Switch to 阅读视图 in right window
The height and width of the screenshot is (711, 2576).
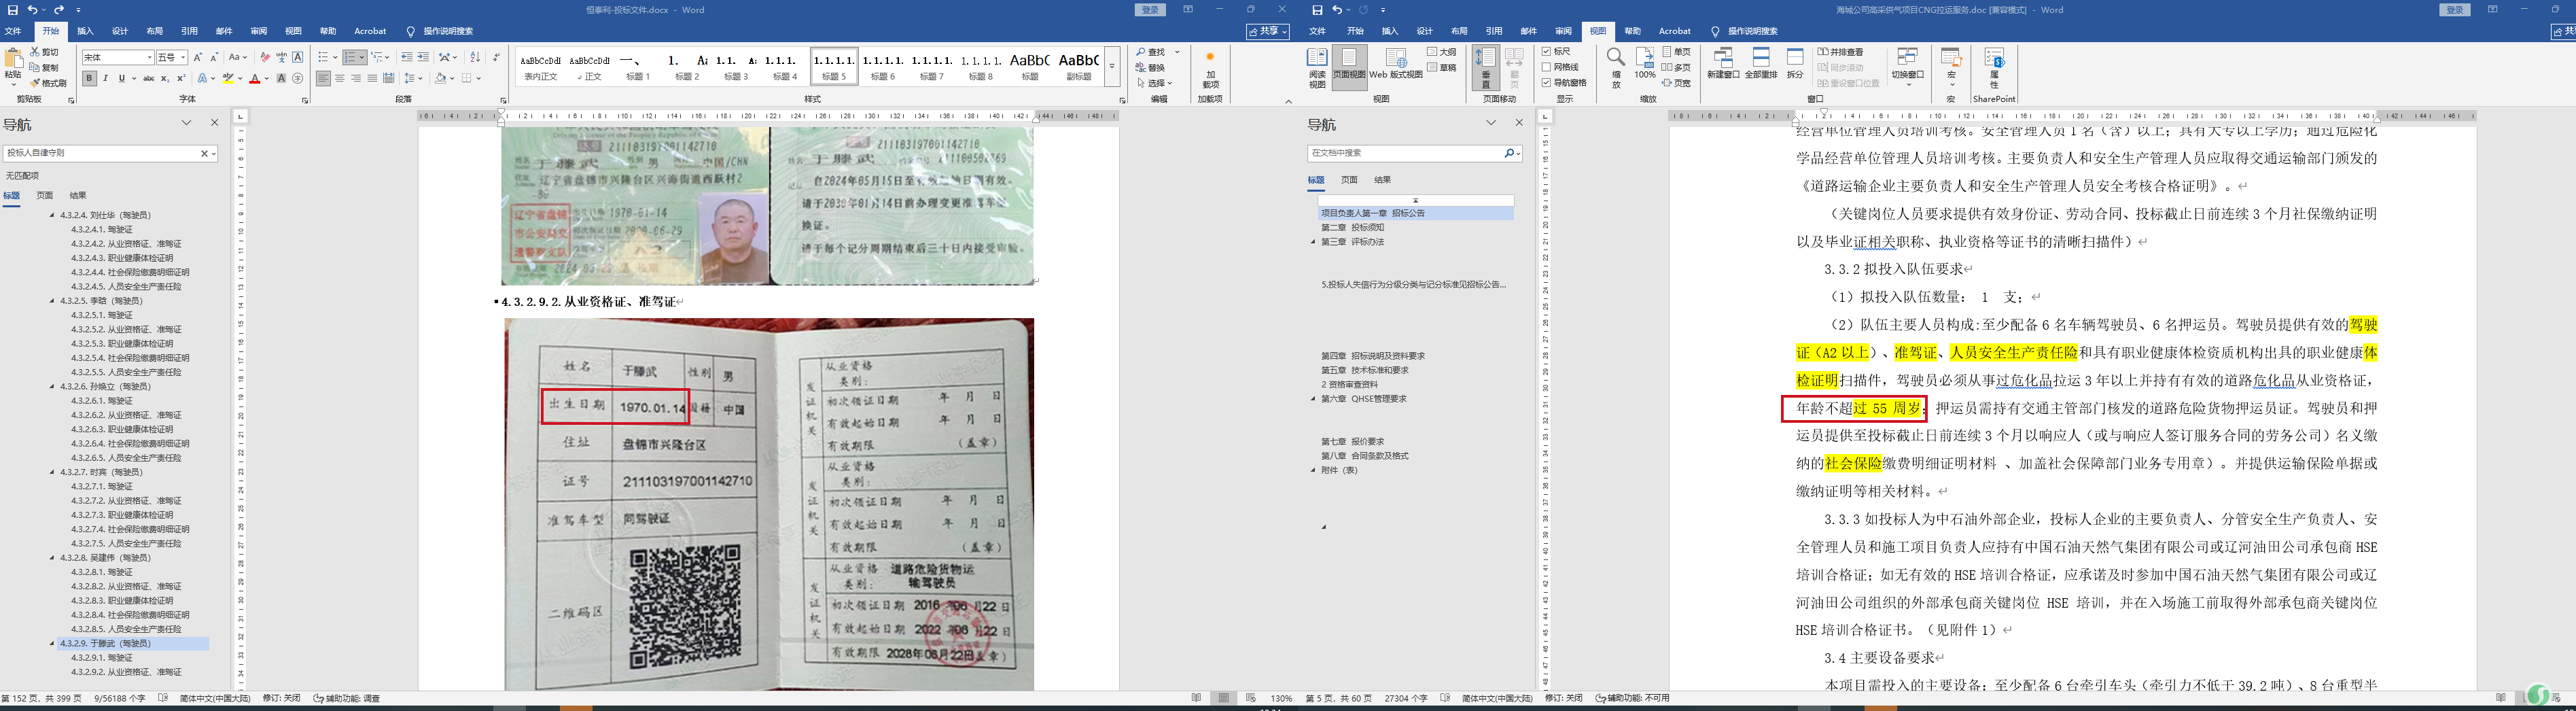1317,68
